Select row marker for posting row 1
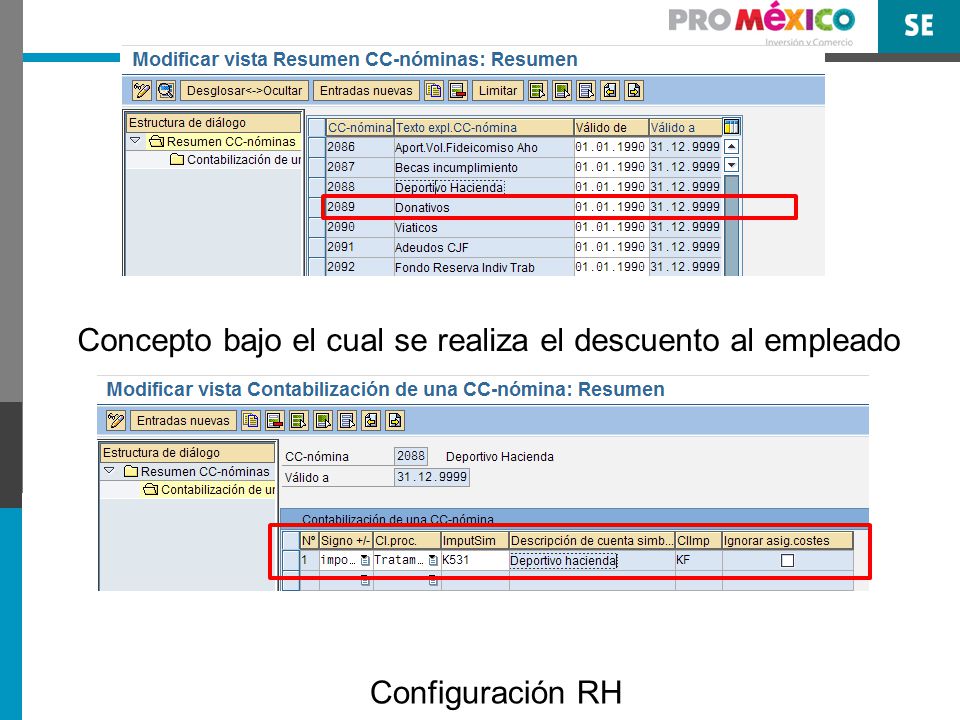 tap(291, 560)
